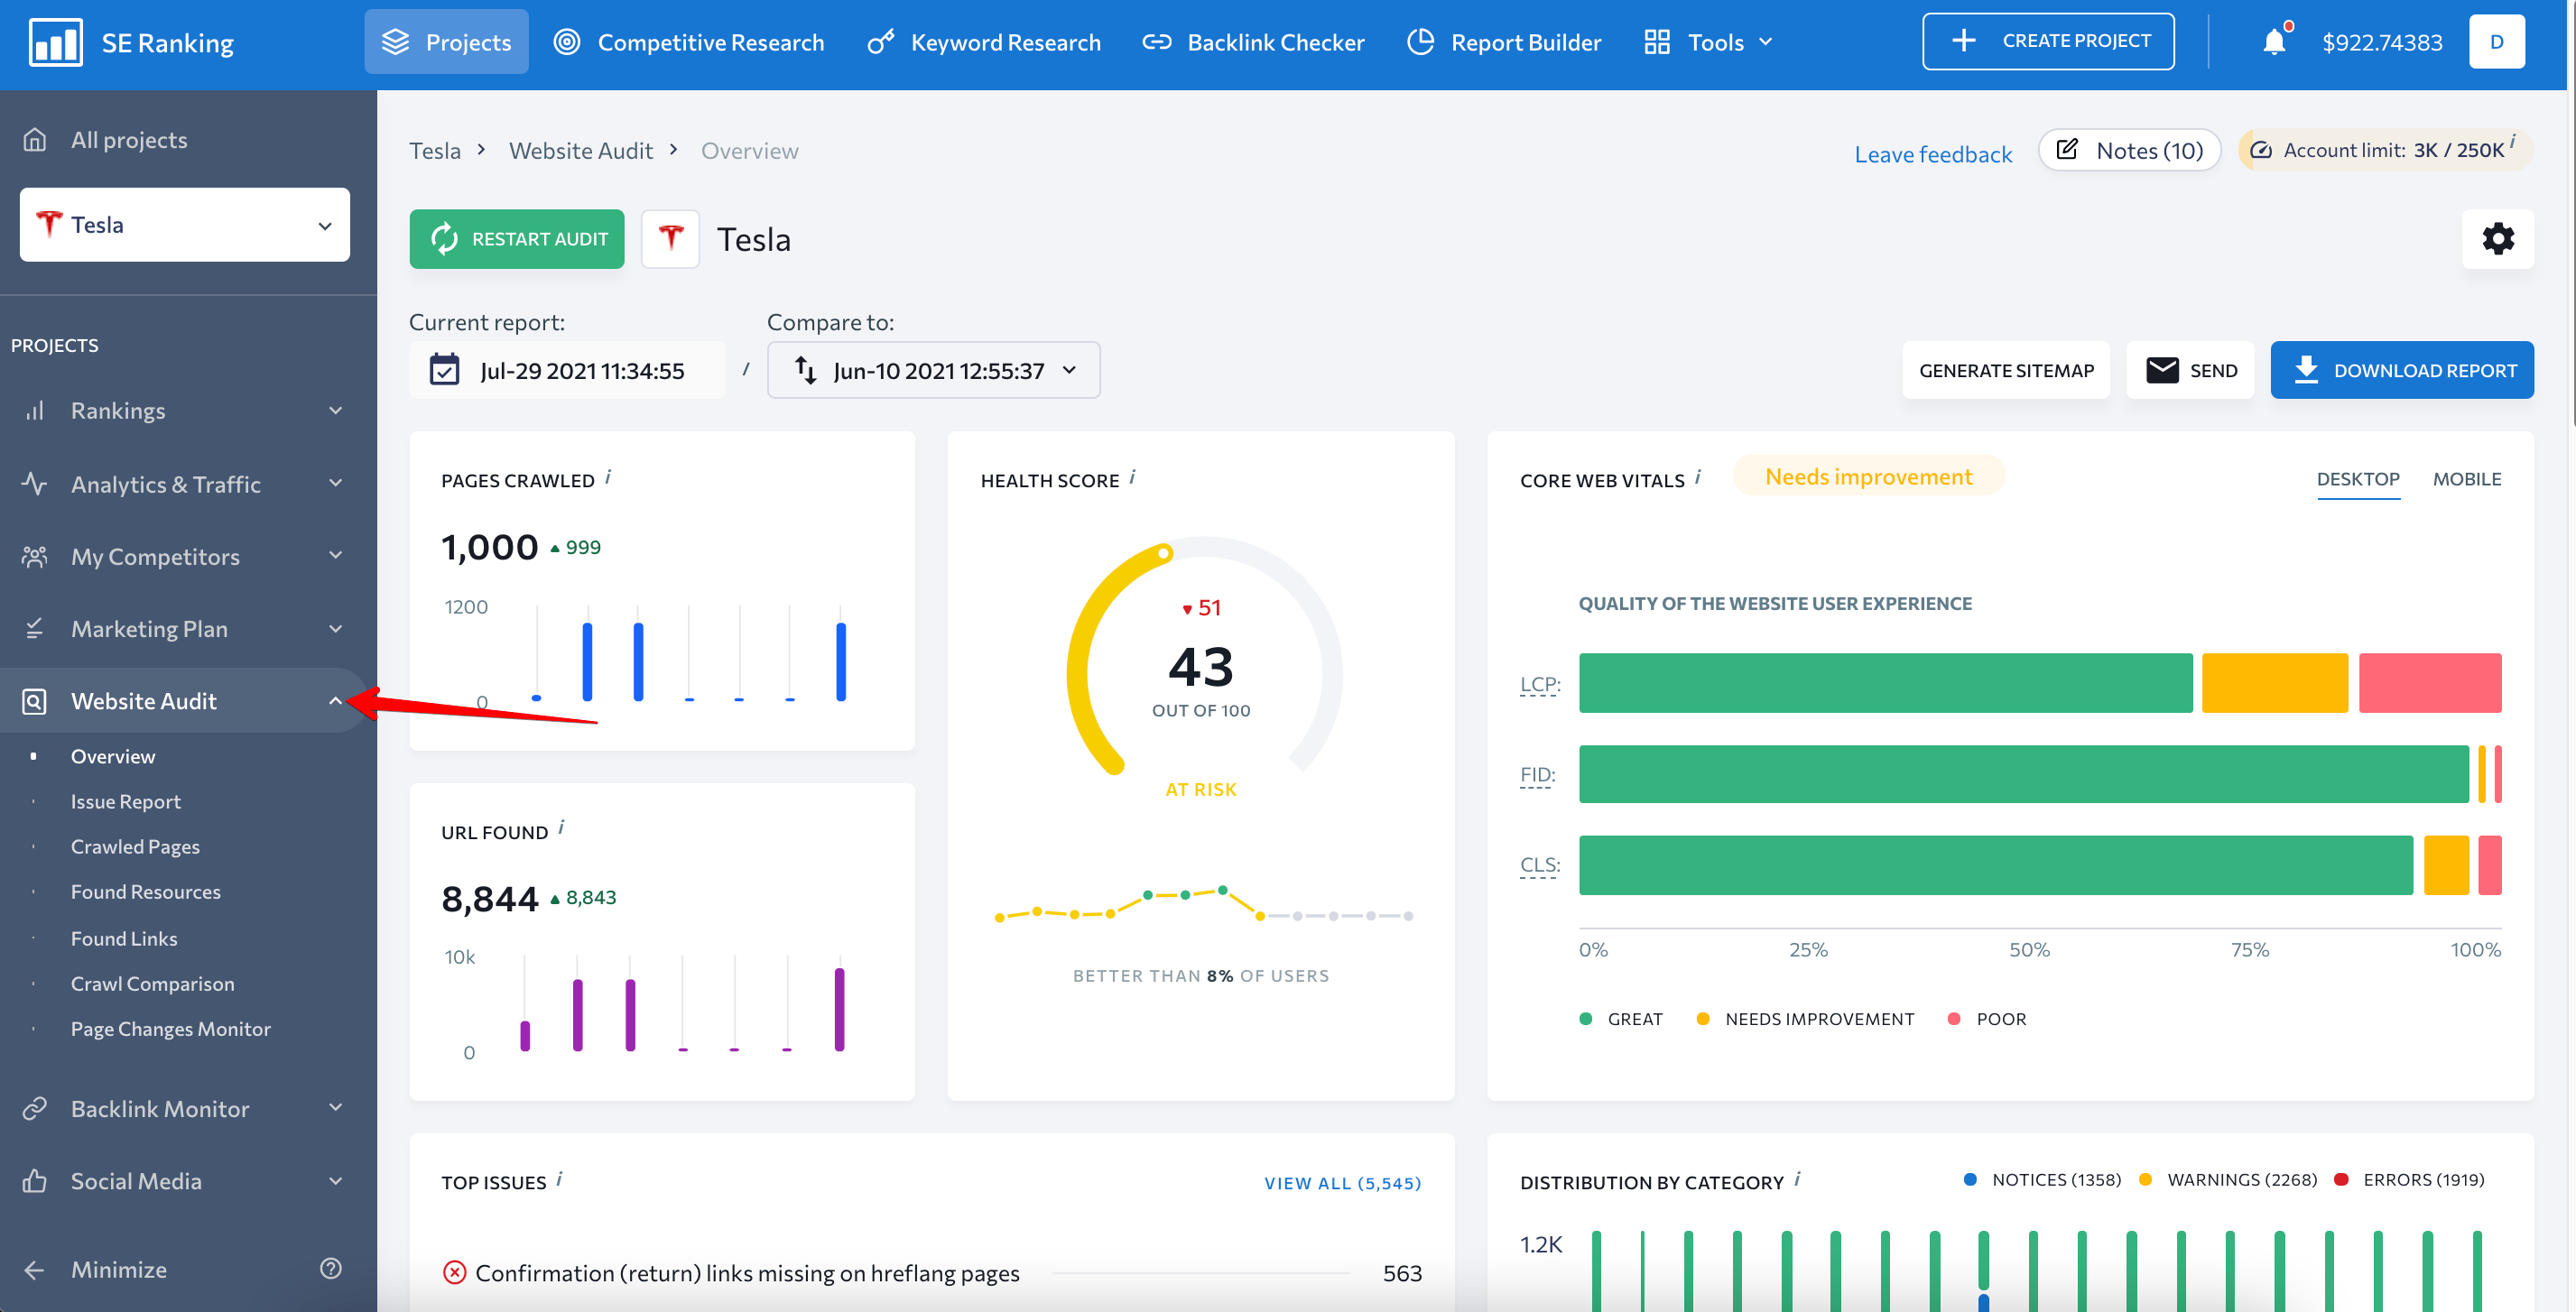Open View All top issues link
Image resolution: width=2576 pixels, height=1312 pixels.
(x=1342, y=1183)
